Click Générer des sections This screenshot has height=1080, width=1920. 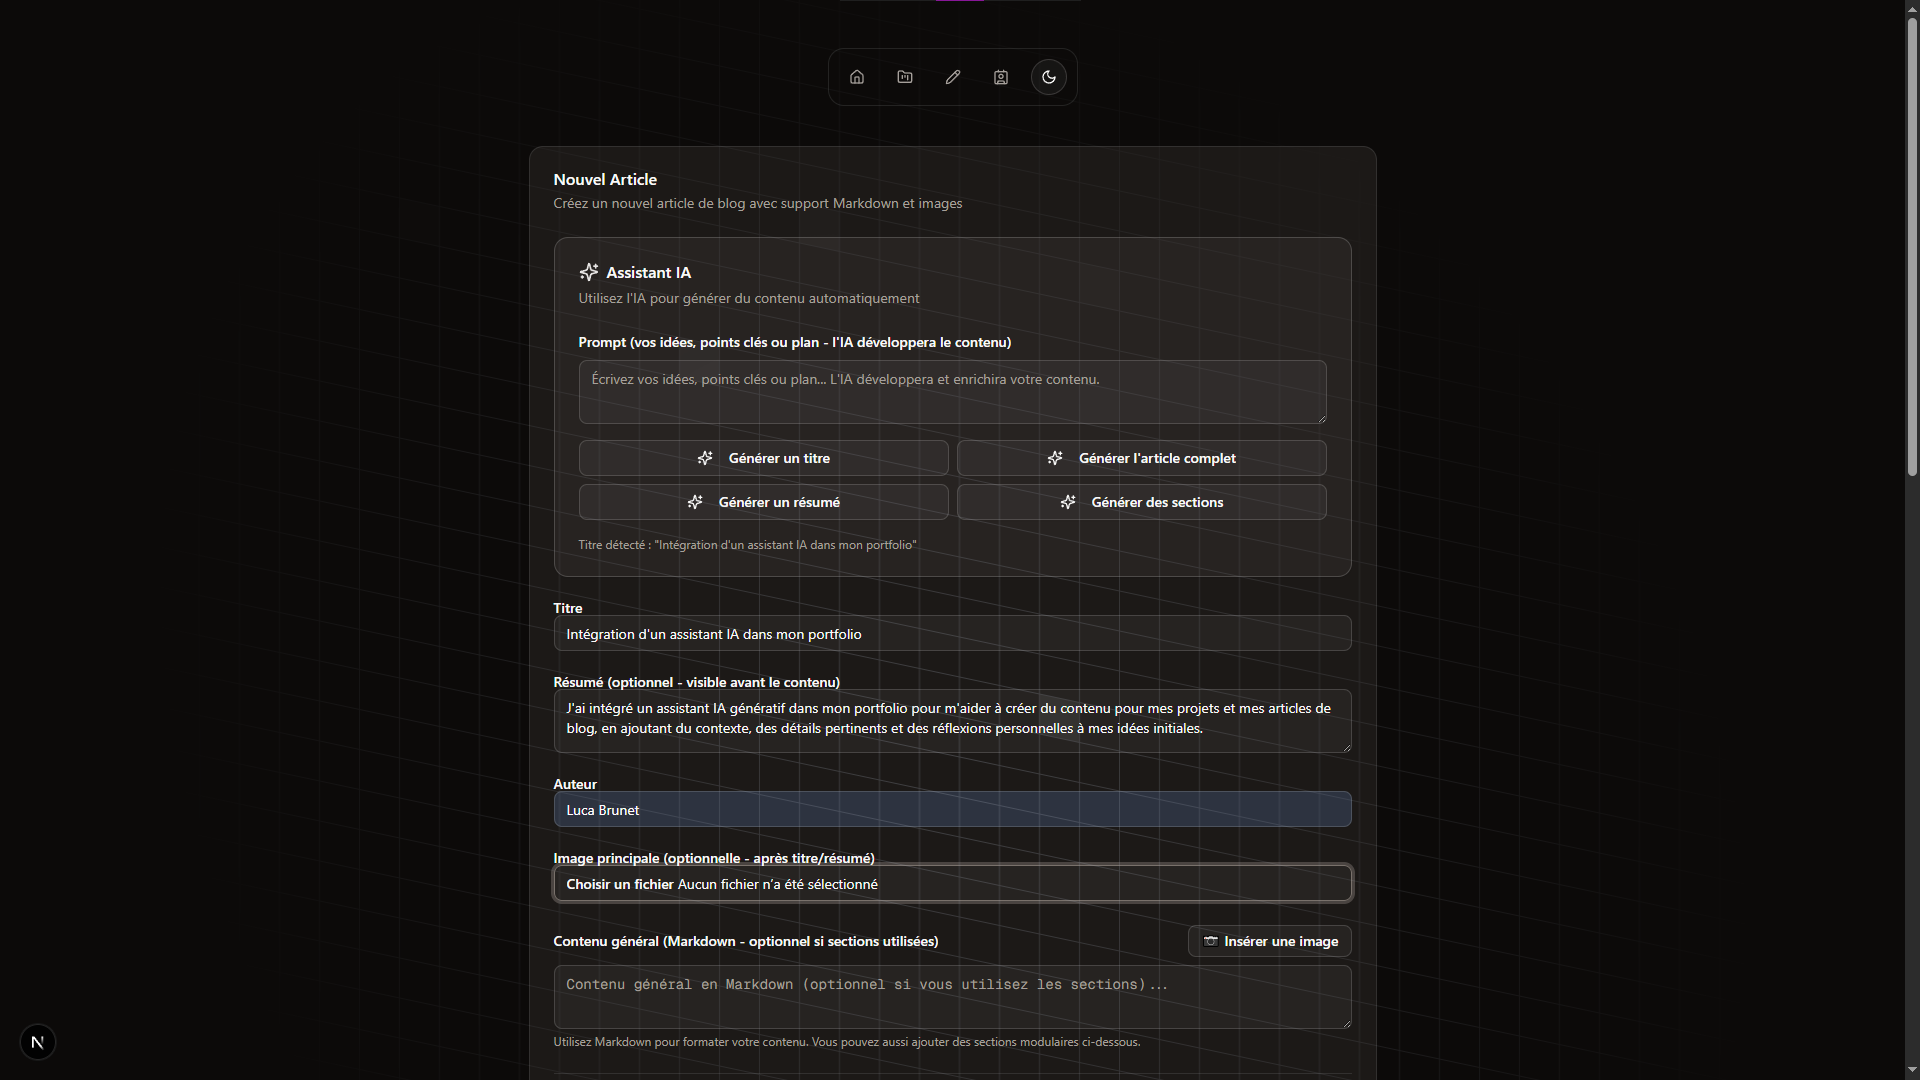pos(1141,502)
